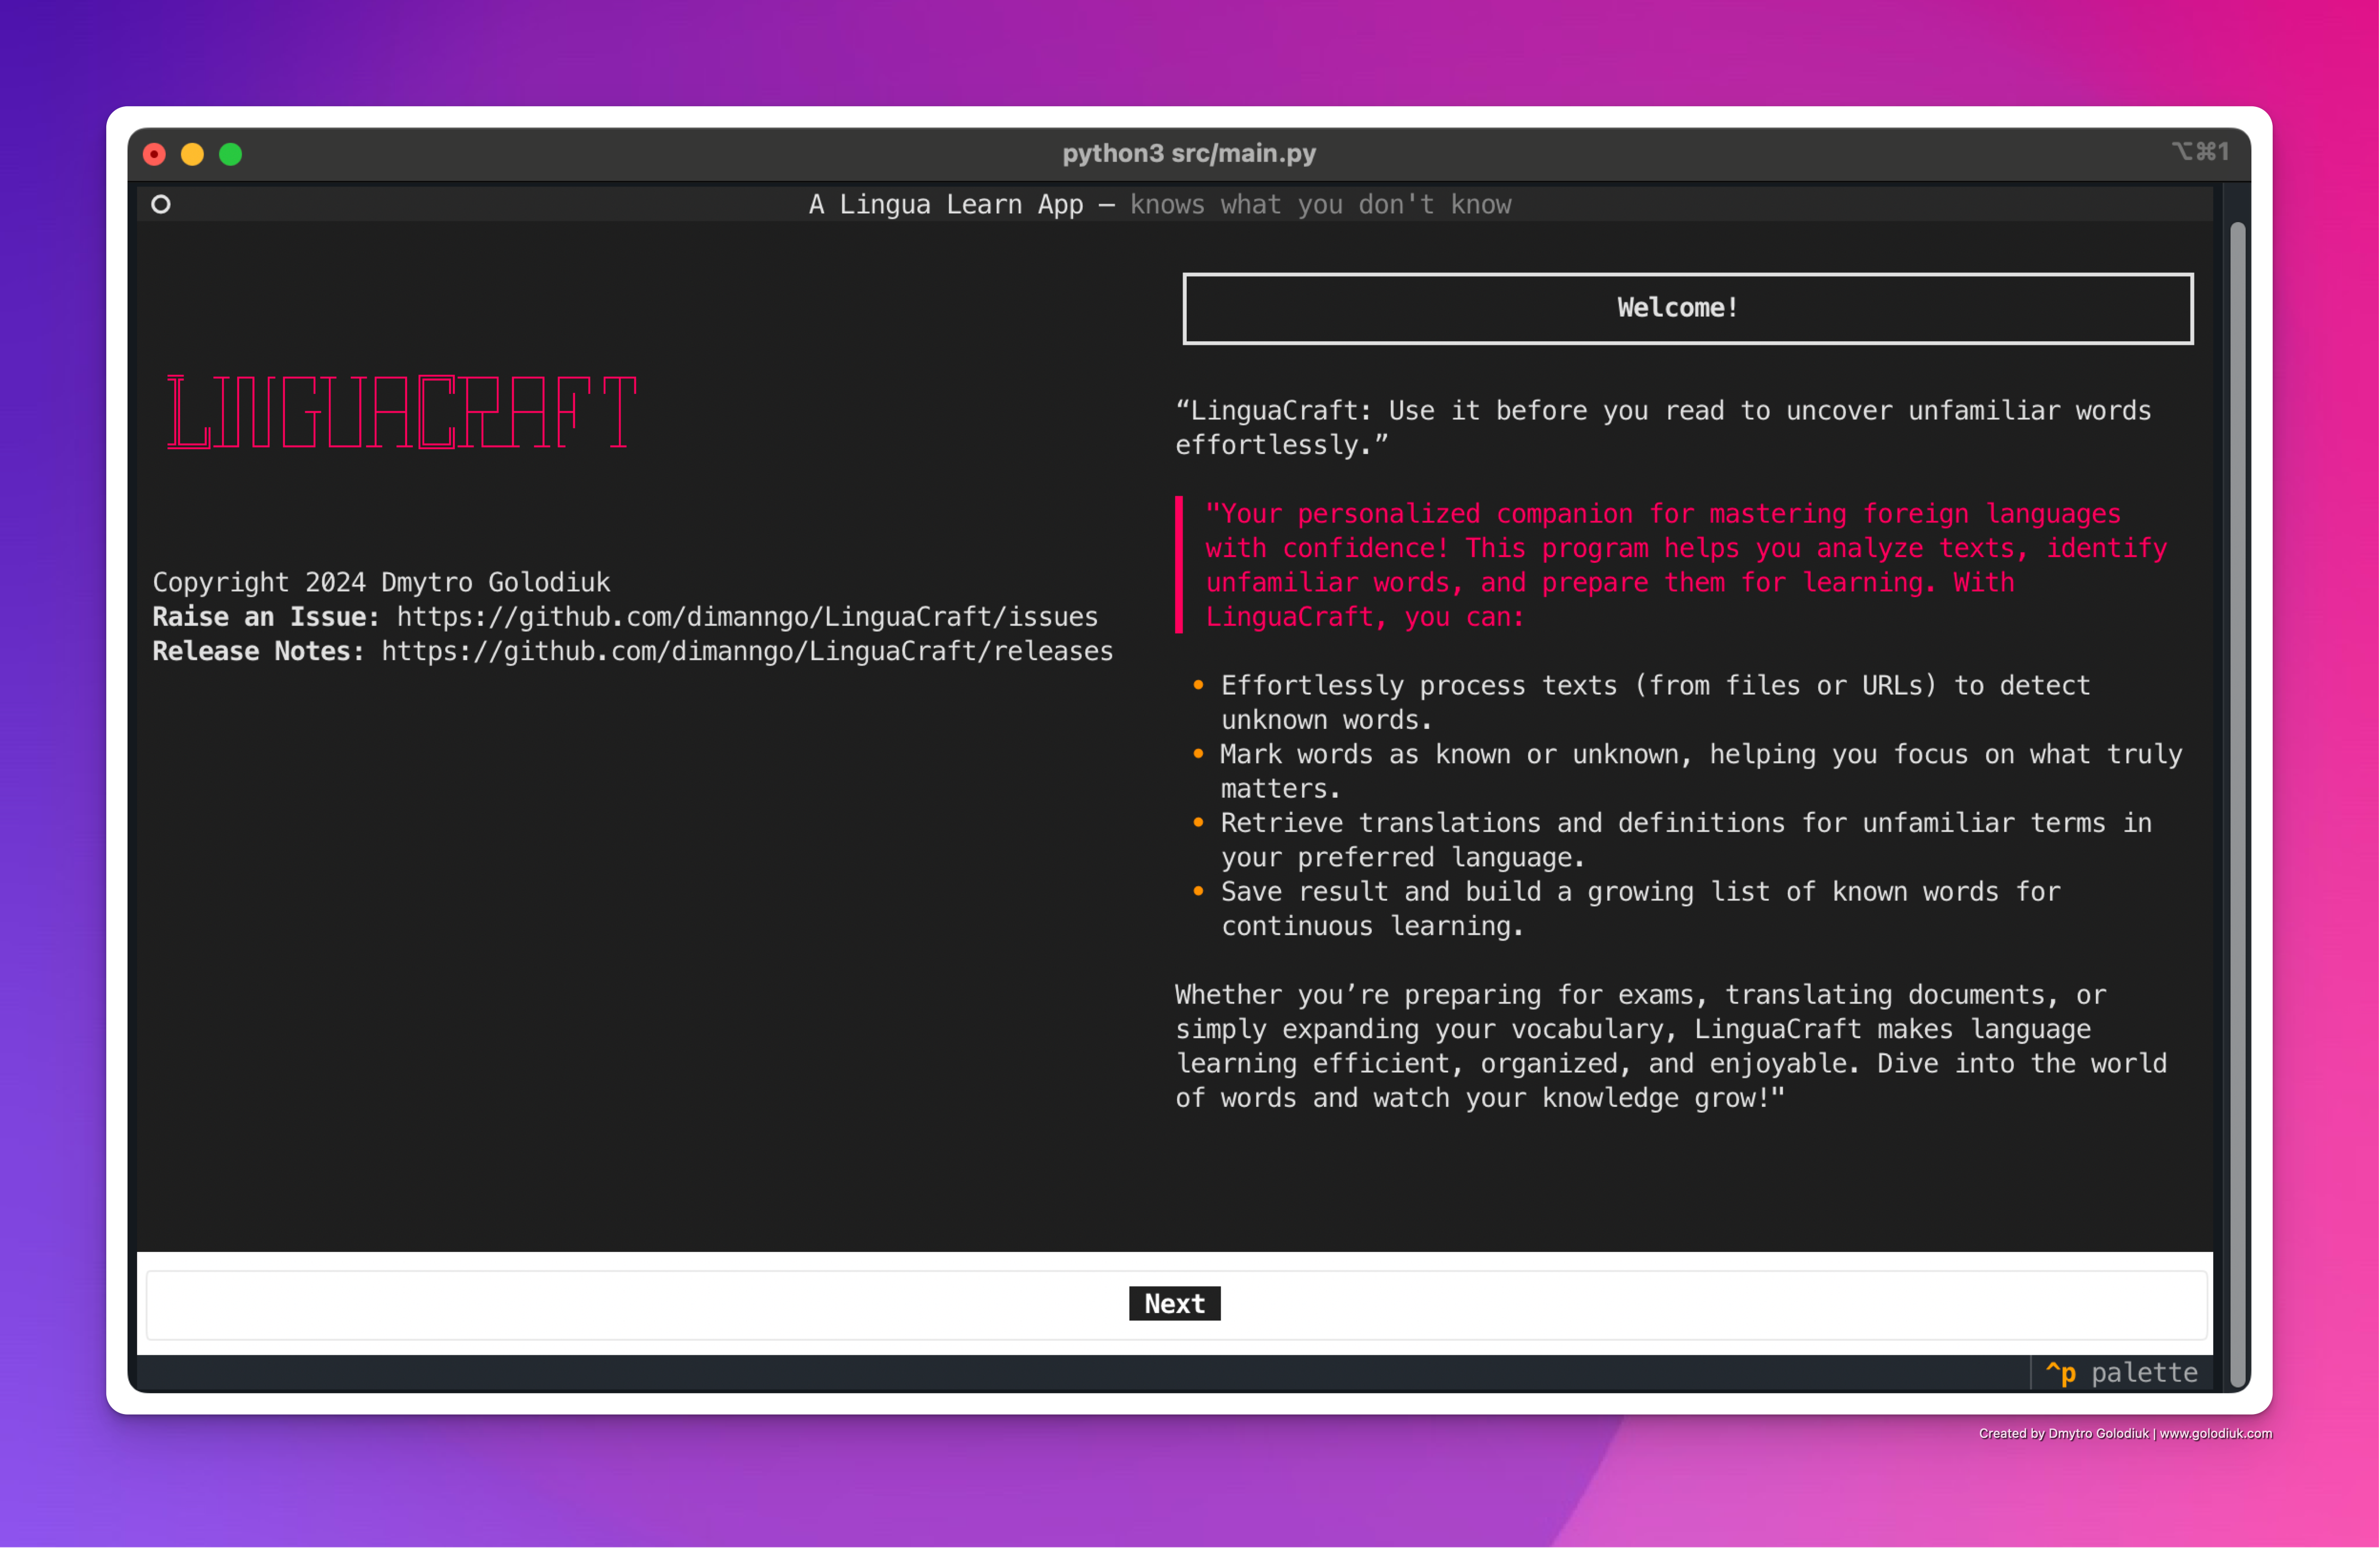
Task: Click the 'Copyright 2024 Dmytro Golodiuk' text
Action: click(x=381, y=582)
